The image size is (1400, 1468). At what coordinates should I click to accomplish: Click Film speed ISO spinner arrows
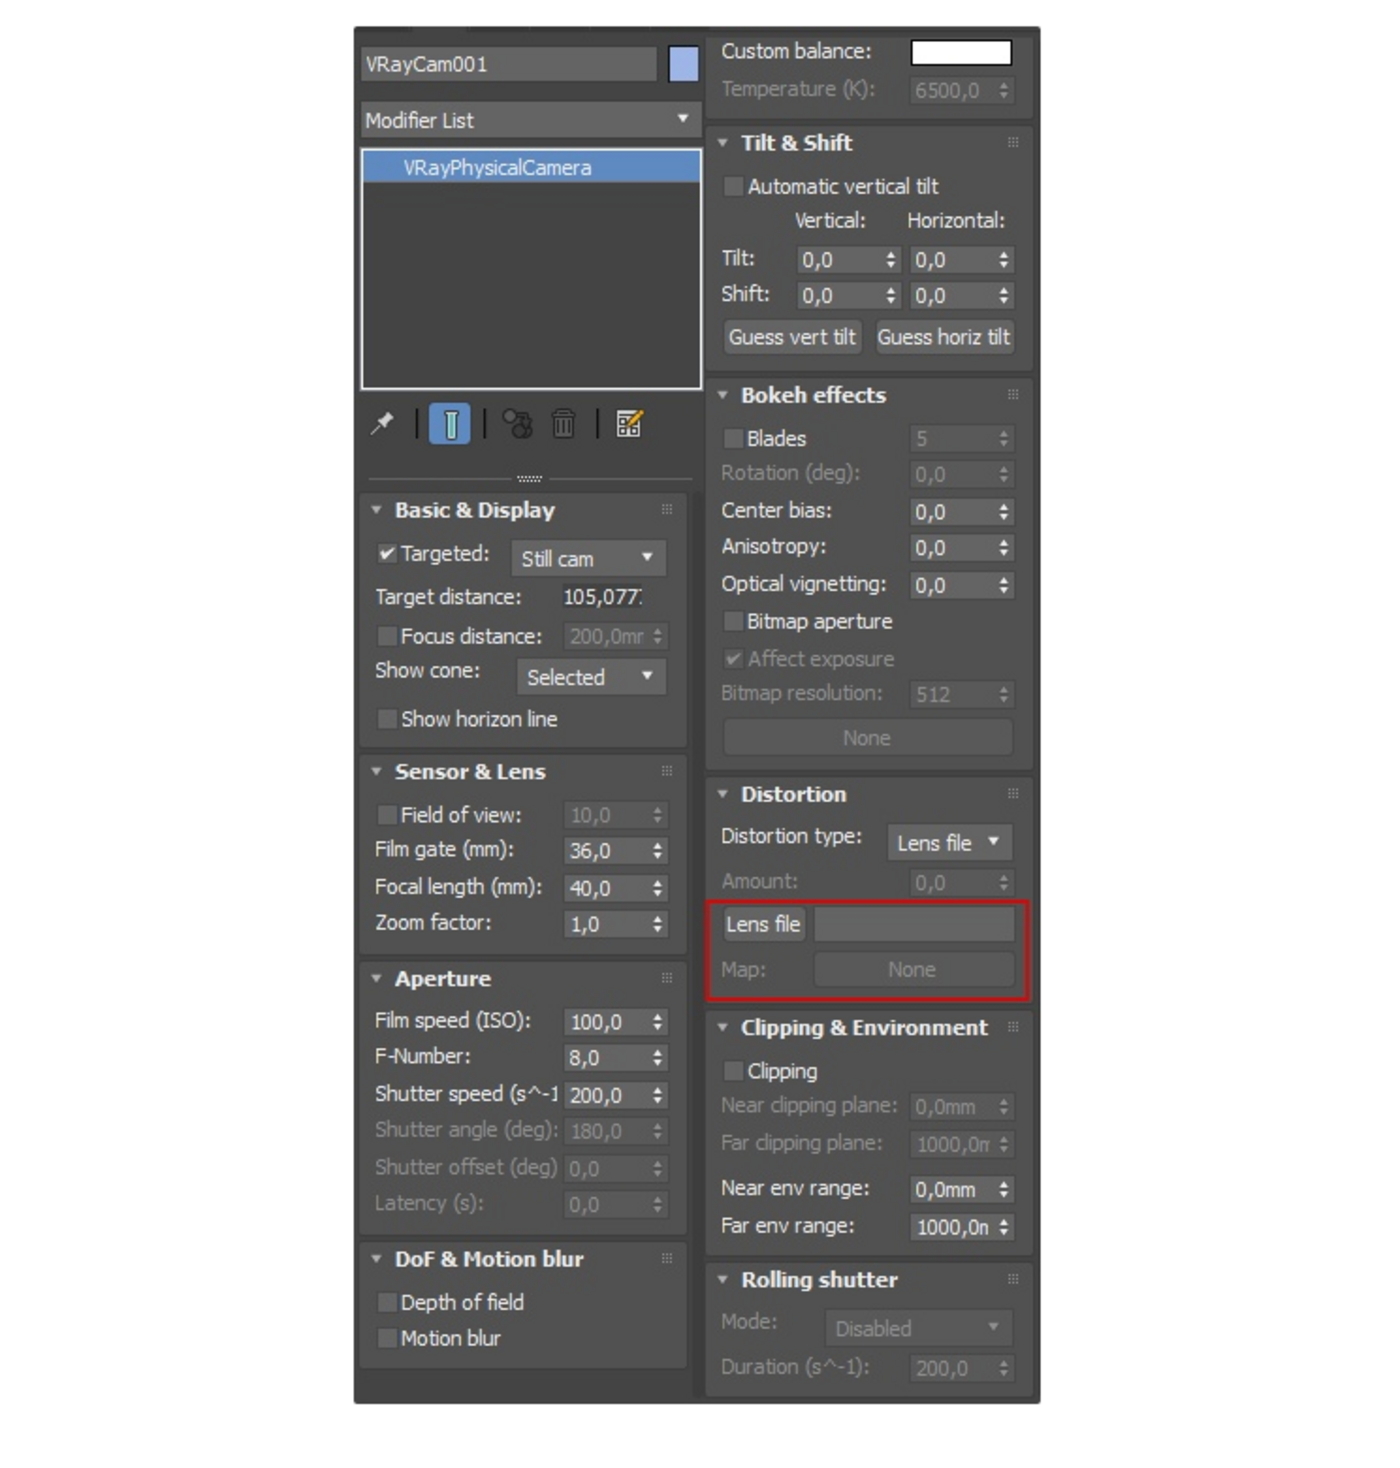coord(657,1022)
